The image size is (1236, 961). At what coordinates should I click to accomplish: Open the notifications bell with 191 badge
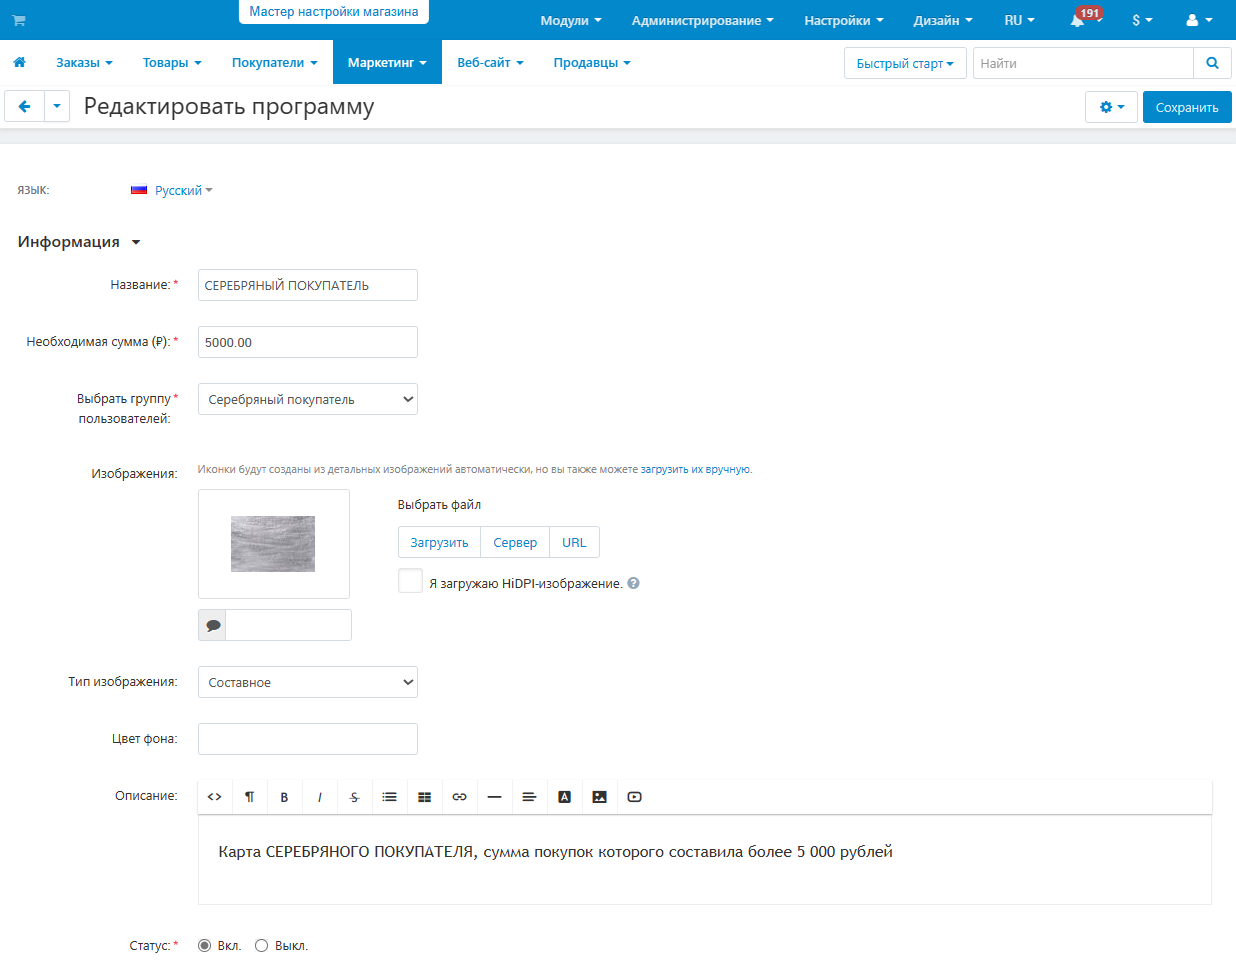(1078, 20)
